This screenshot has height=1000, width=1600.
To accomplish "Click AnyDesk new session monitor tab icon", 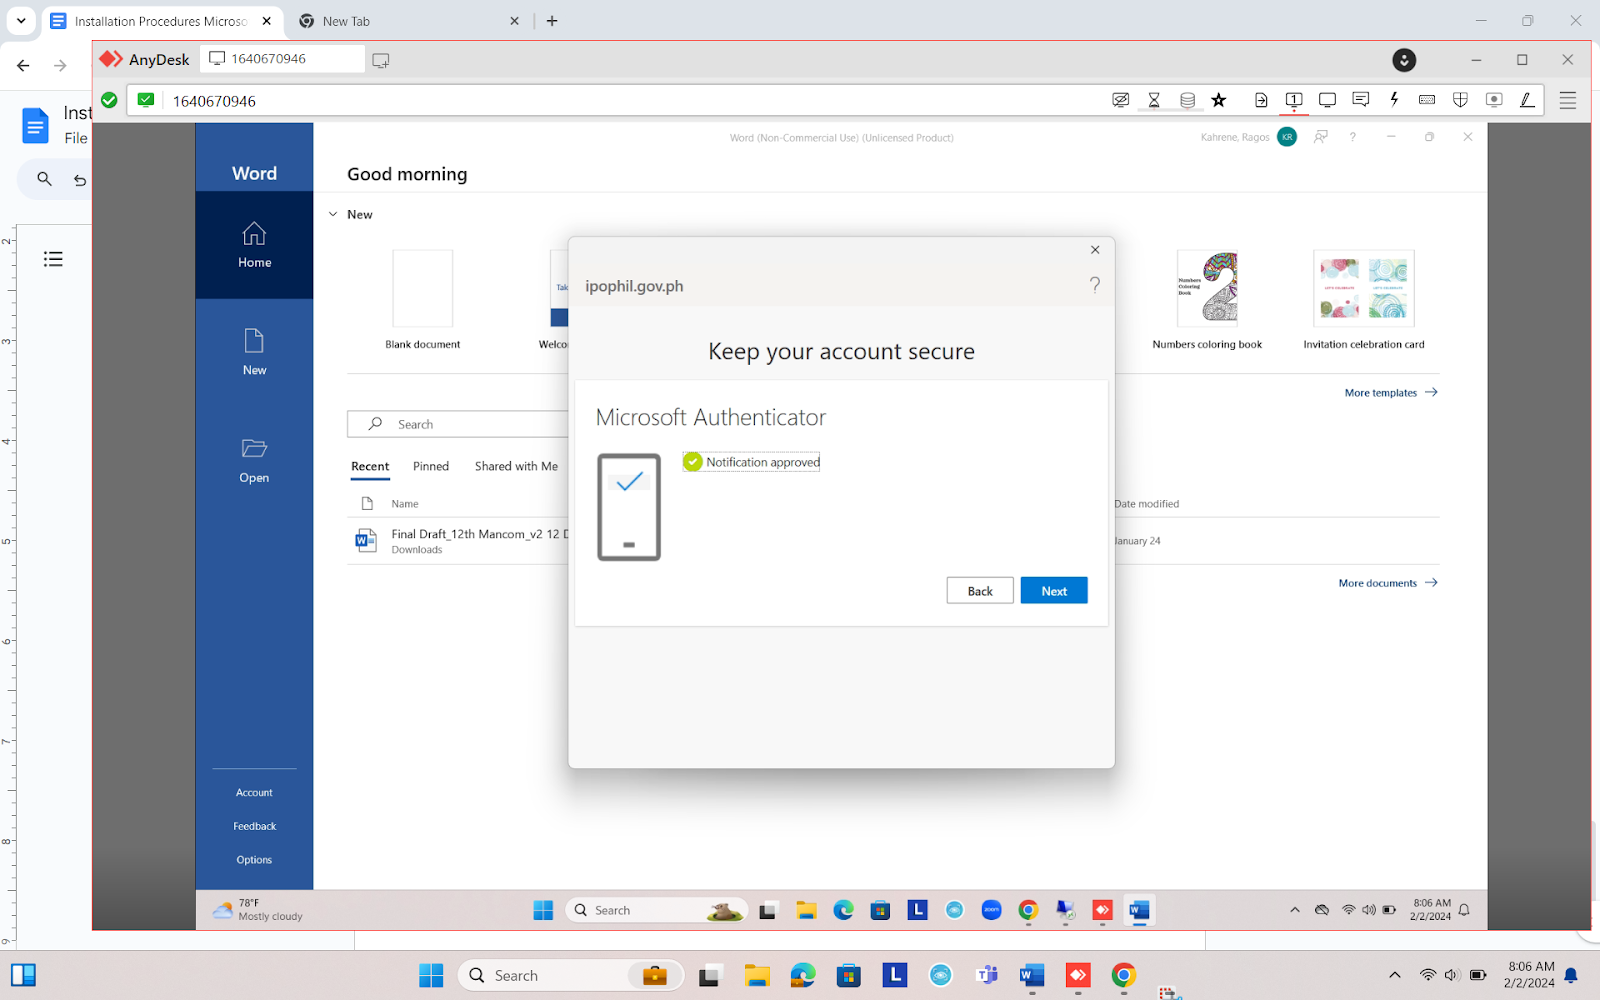I will [x=380, y=60].
